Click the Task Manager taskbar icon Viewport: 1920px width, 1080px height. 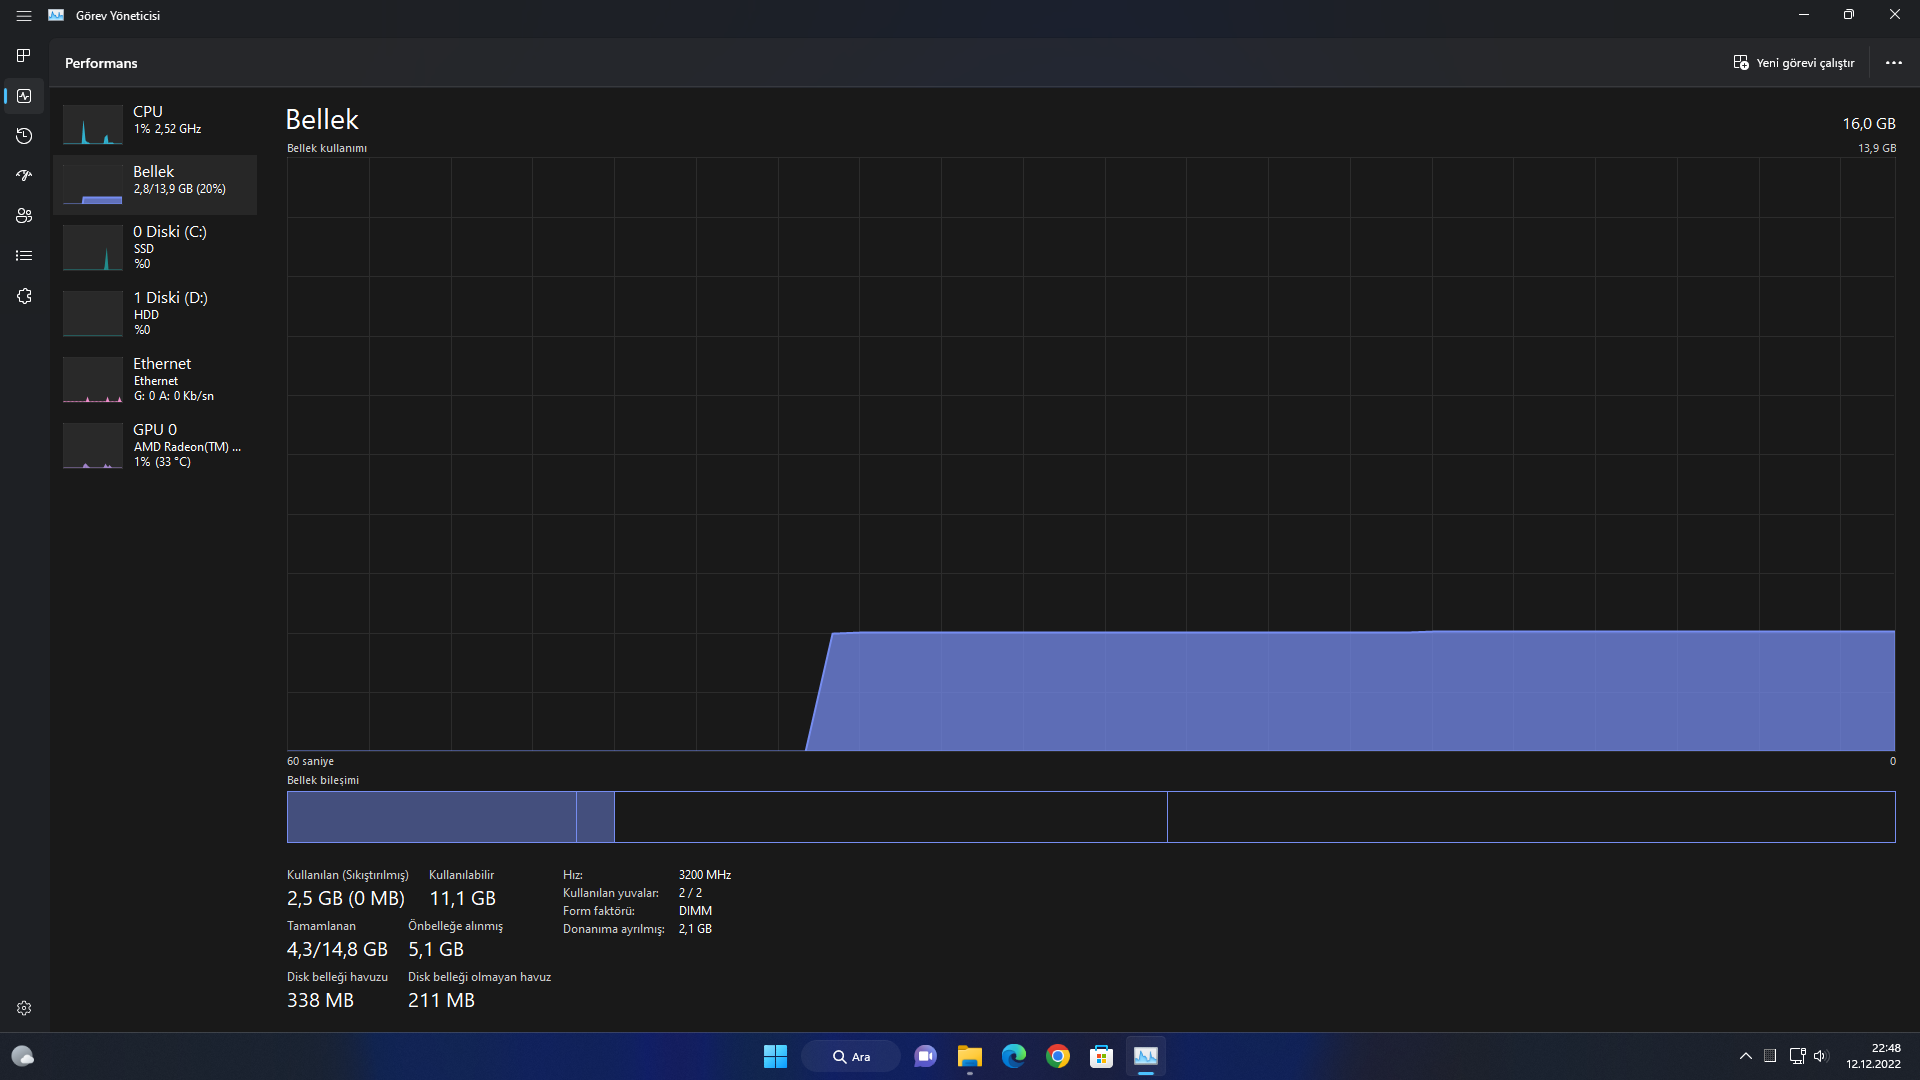coord(1146,1056)
